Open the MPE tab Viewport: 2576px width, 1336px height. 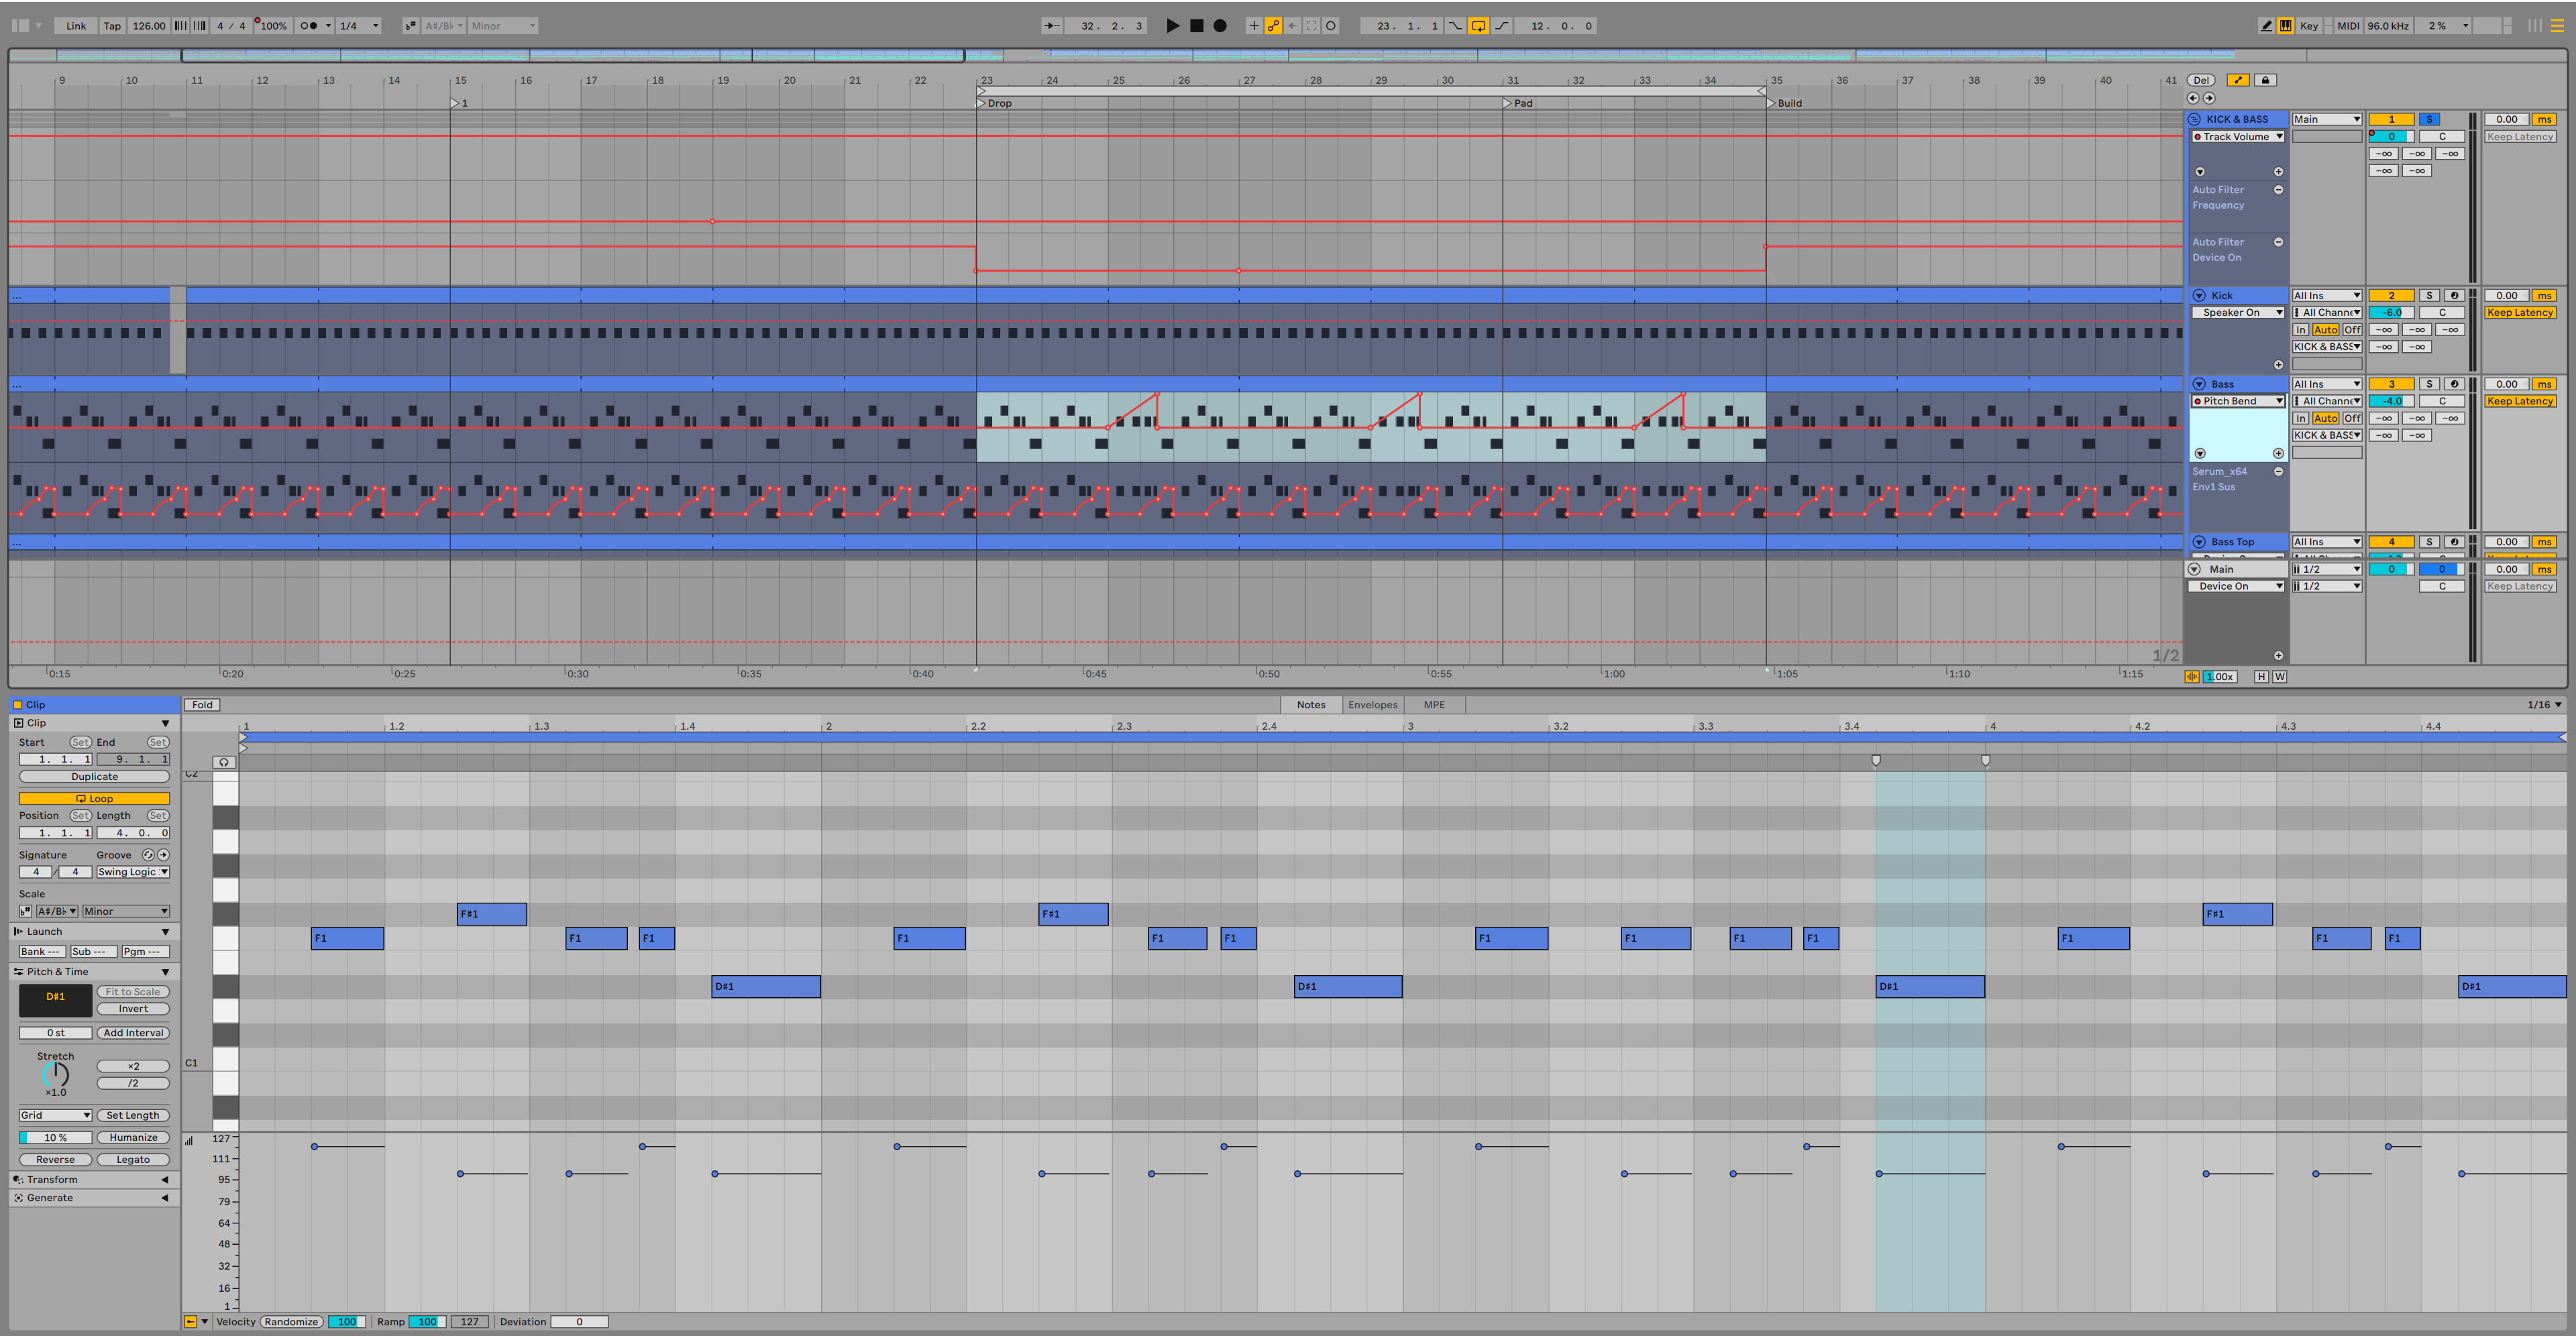[x=1434, y=705]
